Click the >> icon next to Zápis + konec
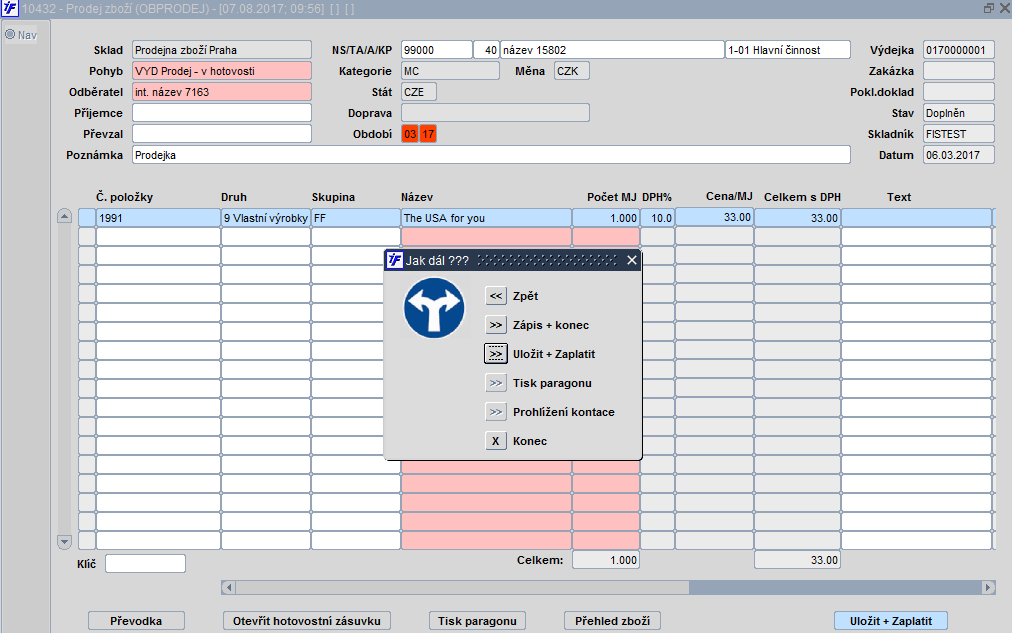Image resolution: width=1012 pixels, height=633 pixels. pyautogui.click(x=496, y=325)
